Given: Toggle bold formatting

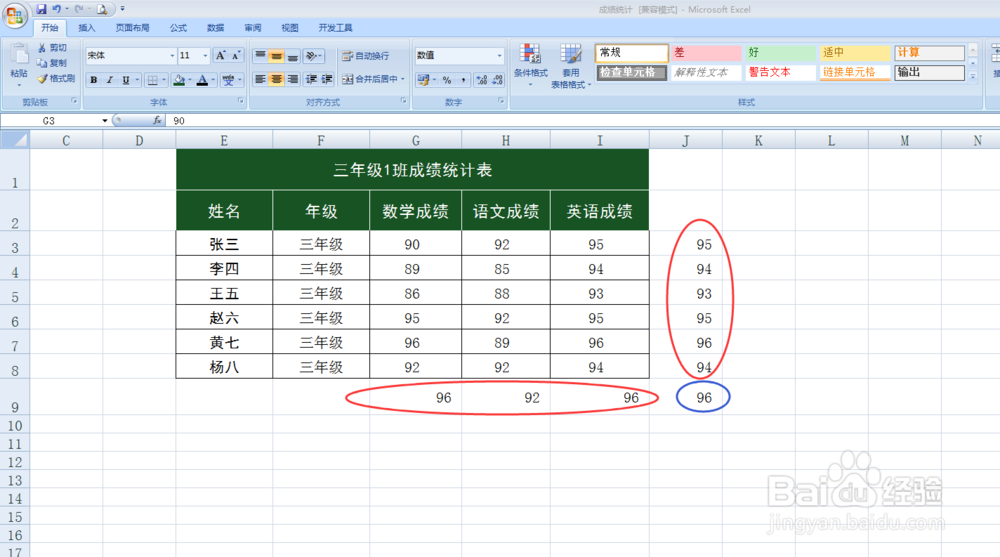Looking at the screenshot, I should (x=94, y=80).
